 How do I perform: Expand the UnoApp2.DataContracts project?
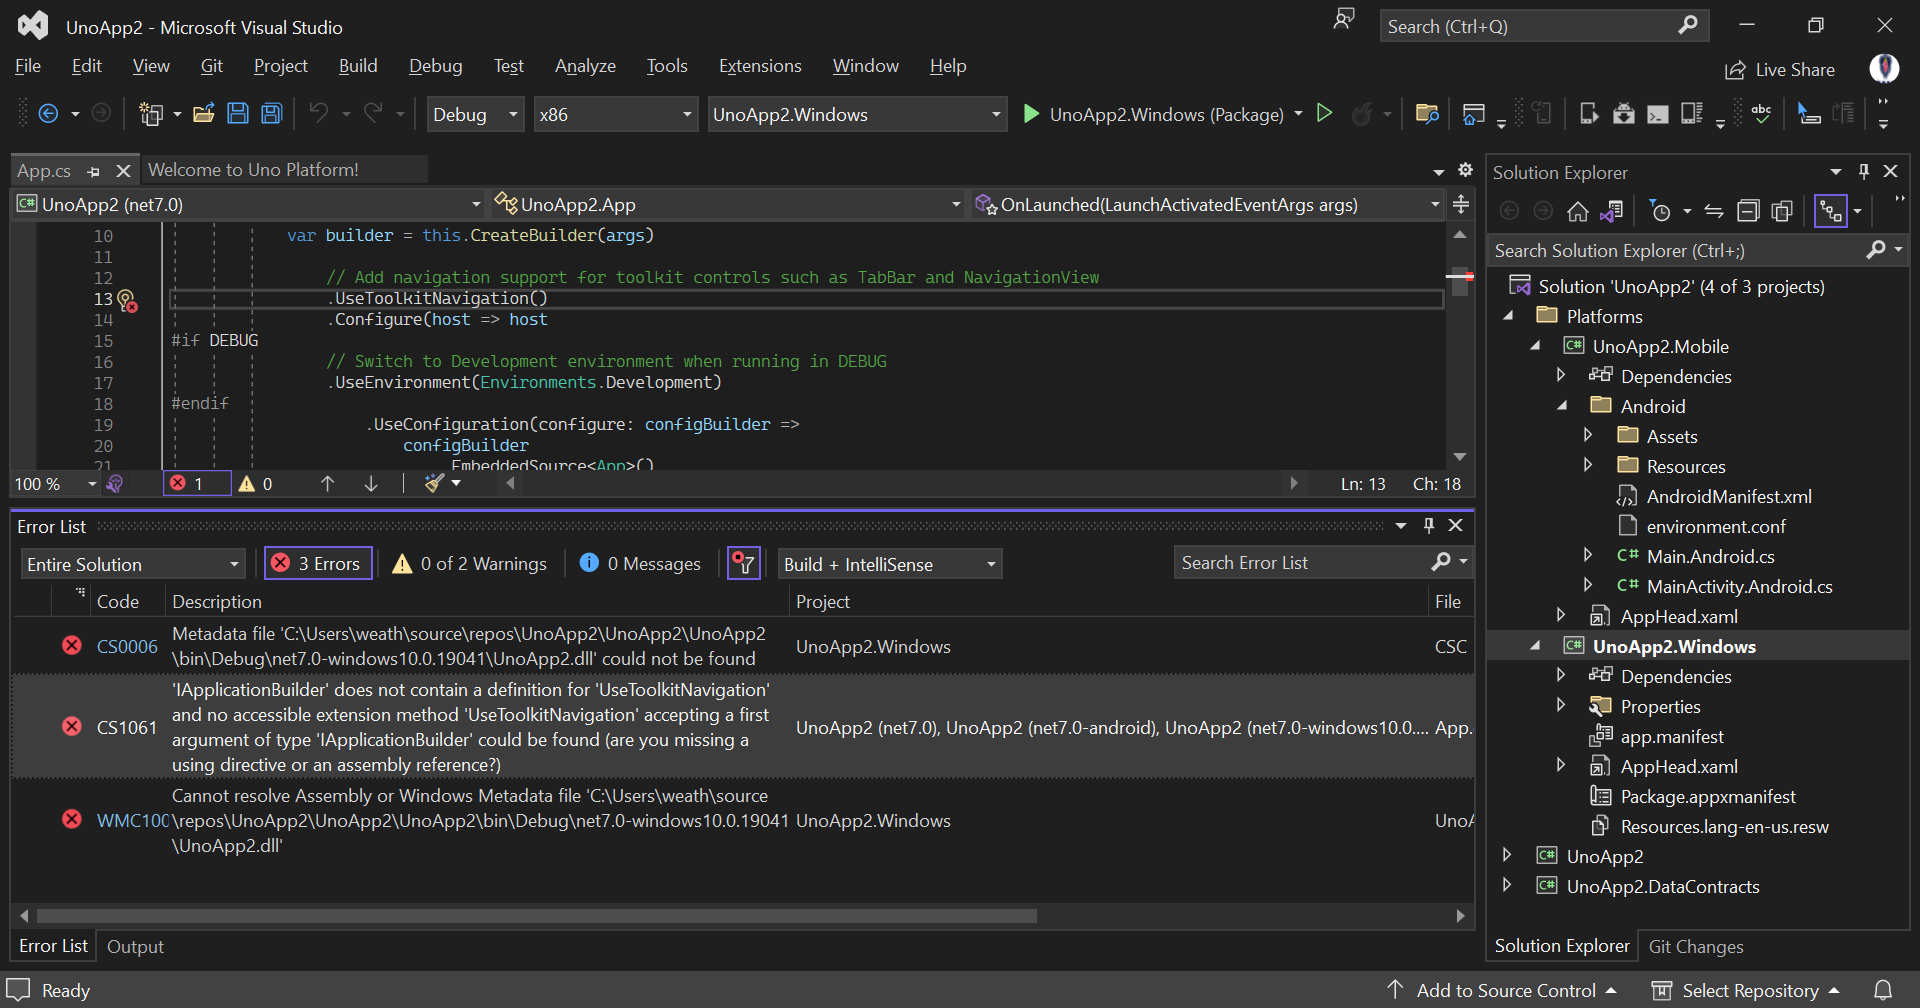click(1508, 886)
